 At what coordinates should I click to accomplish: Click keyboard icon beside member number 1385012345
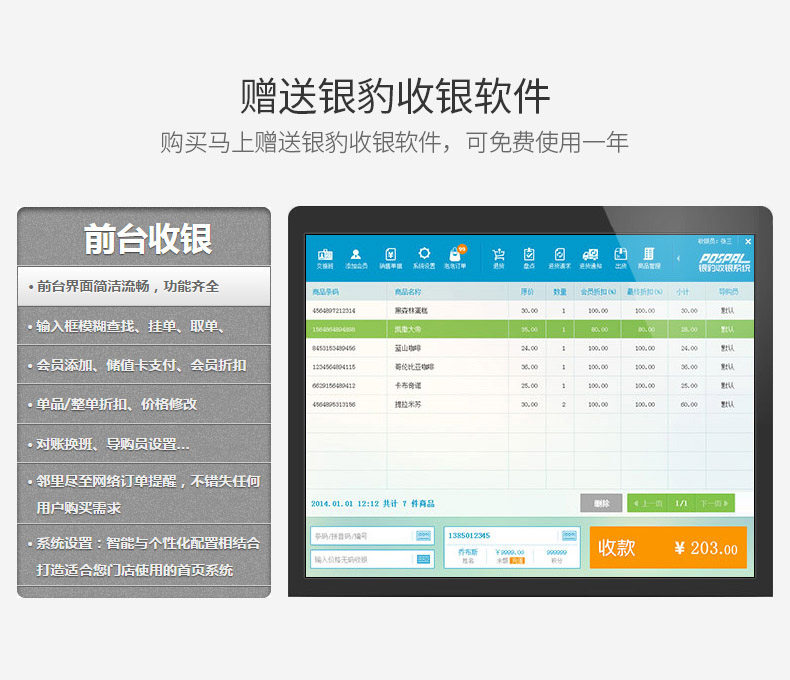click(569, 535)
